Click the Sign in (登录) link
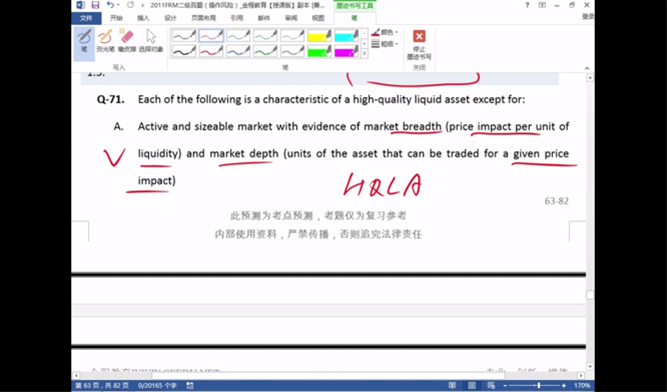This screenshot has height=392, width=667. [588, 16]
